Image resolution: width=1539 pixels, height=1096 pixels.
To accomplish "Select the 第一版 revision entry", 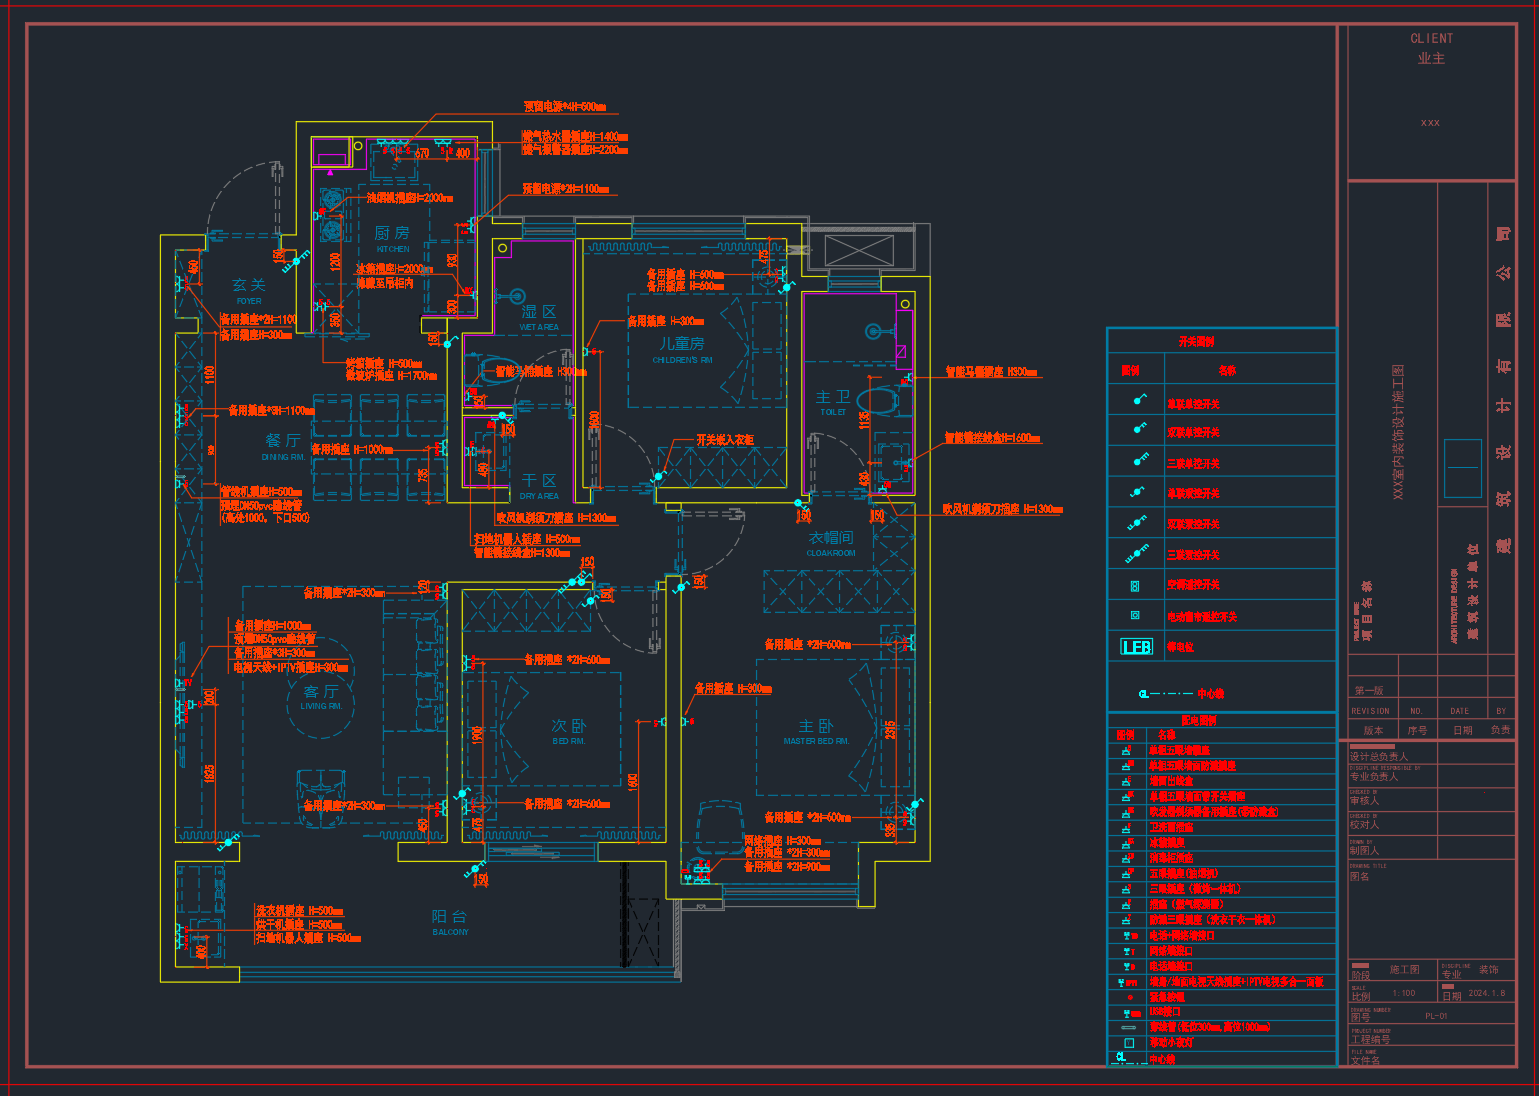I will [1369, 690].
